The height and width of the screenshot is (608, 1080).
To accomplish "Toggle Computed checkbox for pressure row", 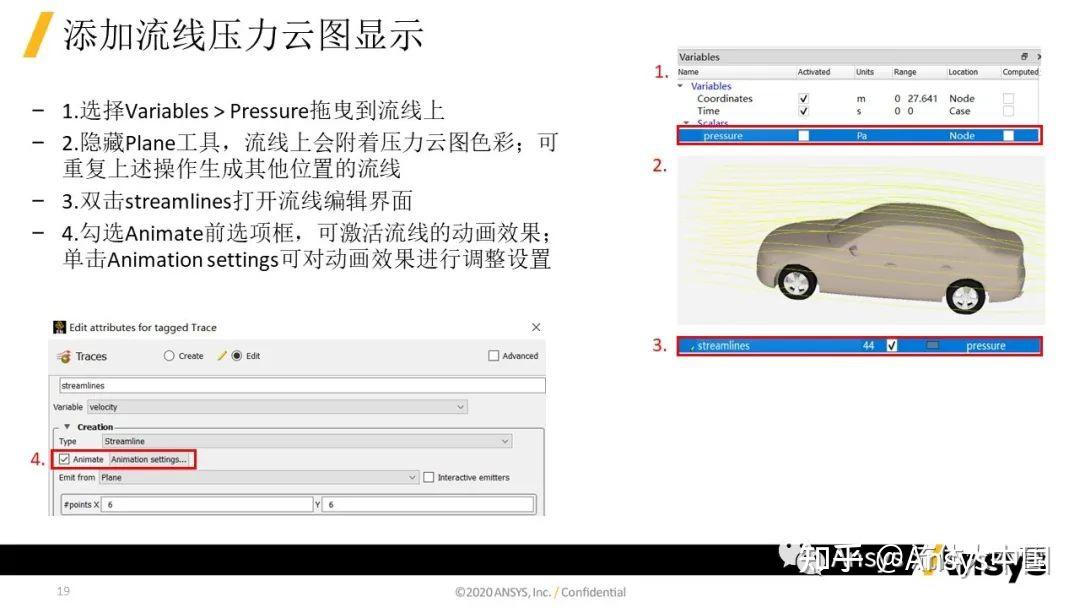I will tap(1008, 136).
